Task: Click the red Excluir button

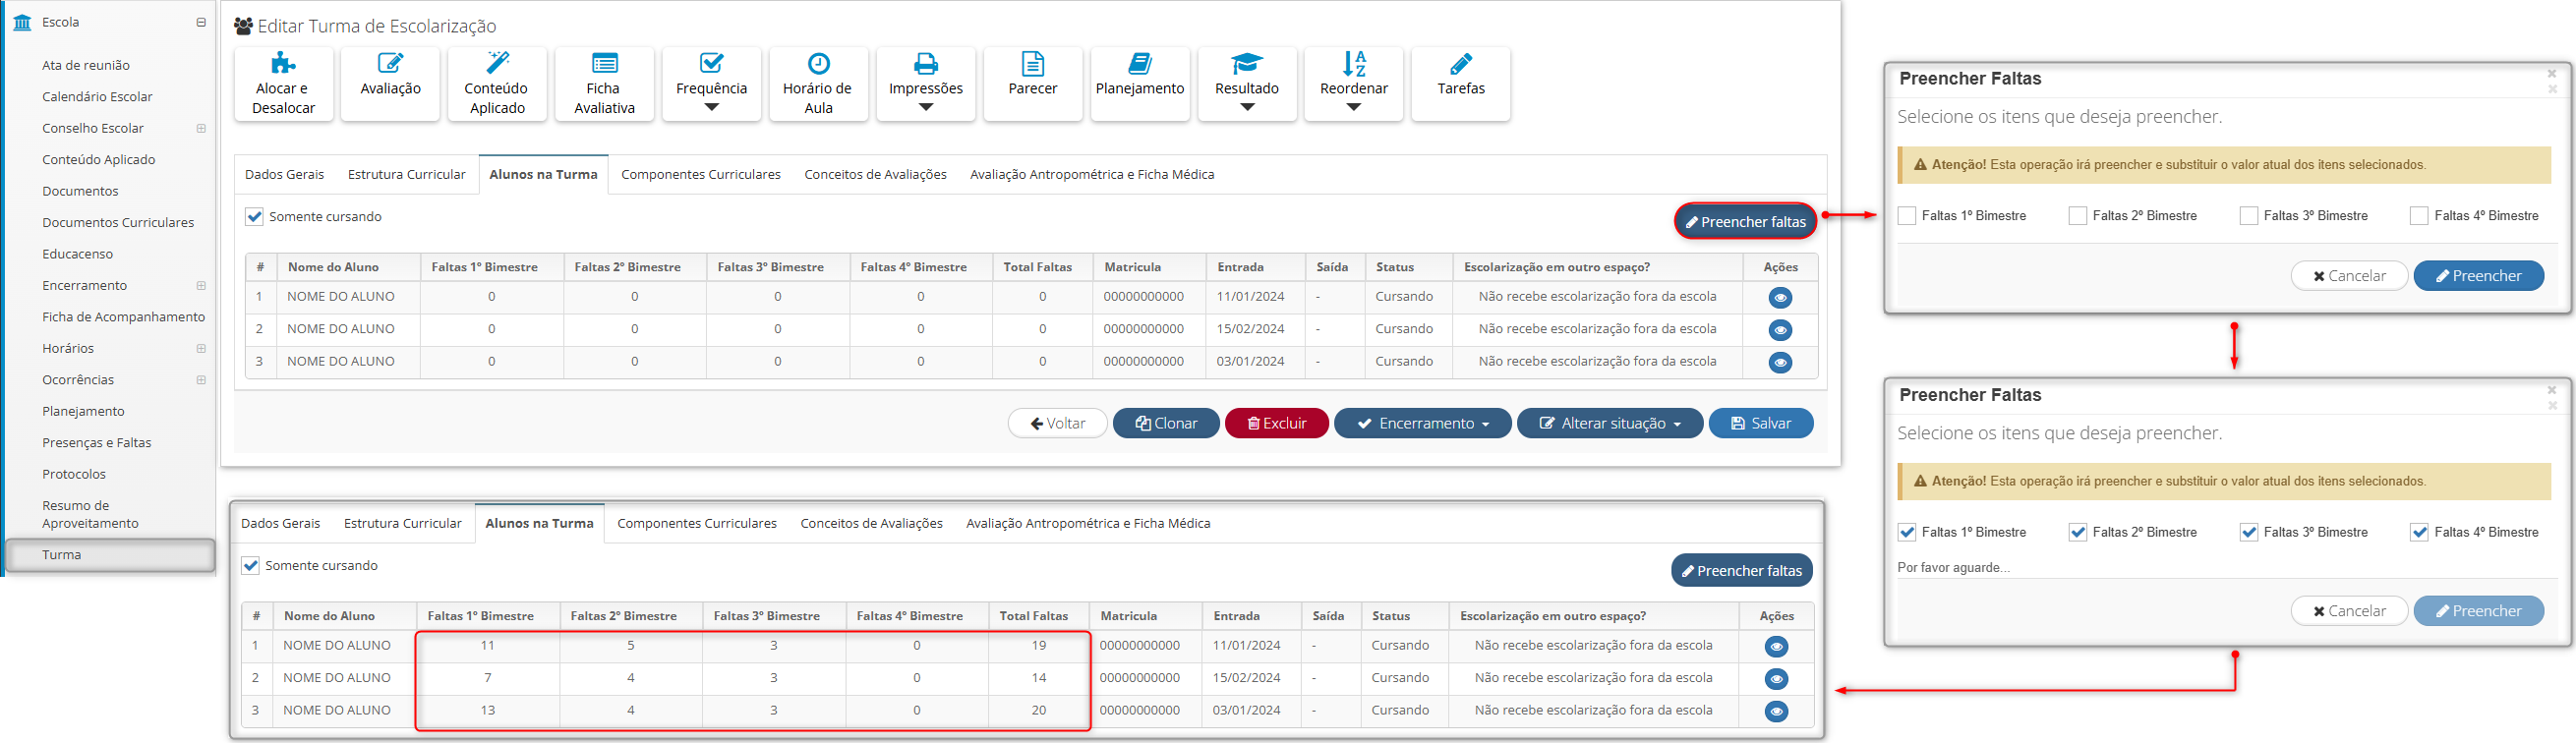Action: (x=1276, y=424)
